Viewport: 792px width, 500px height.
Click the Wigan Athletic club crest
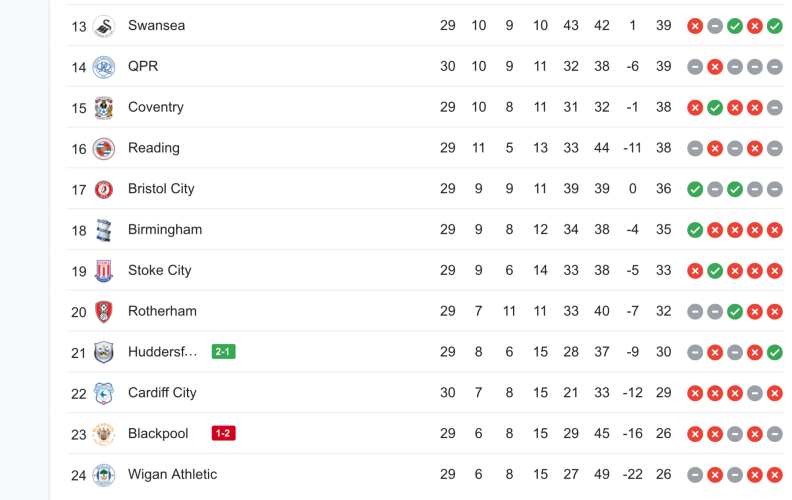click(104, 475)
